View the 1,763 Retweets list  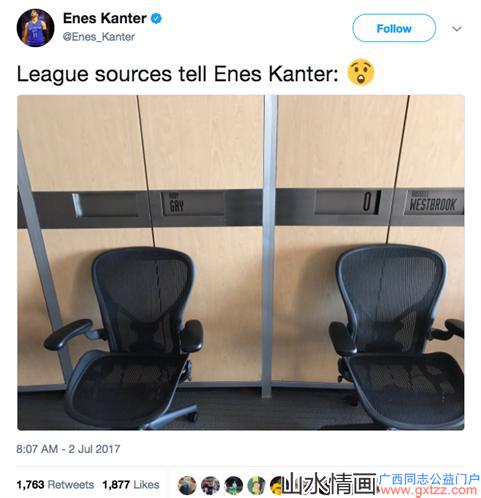coord(55,484)
